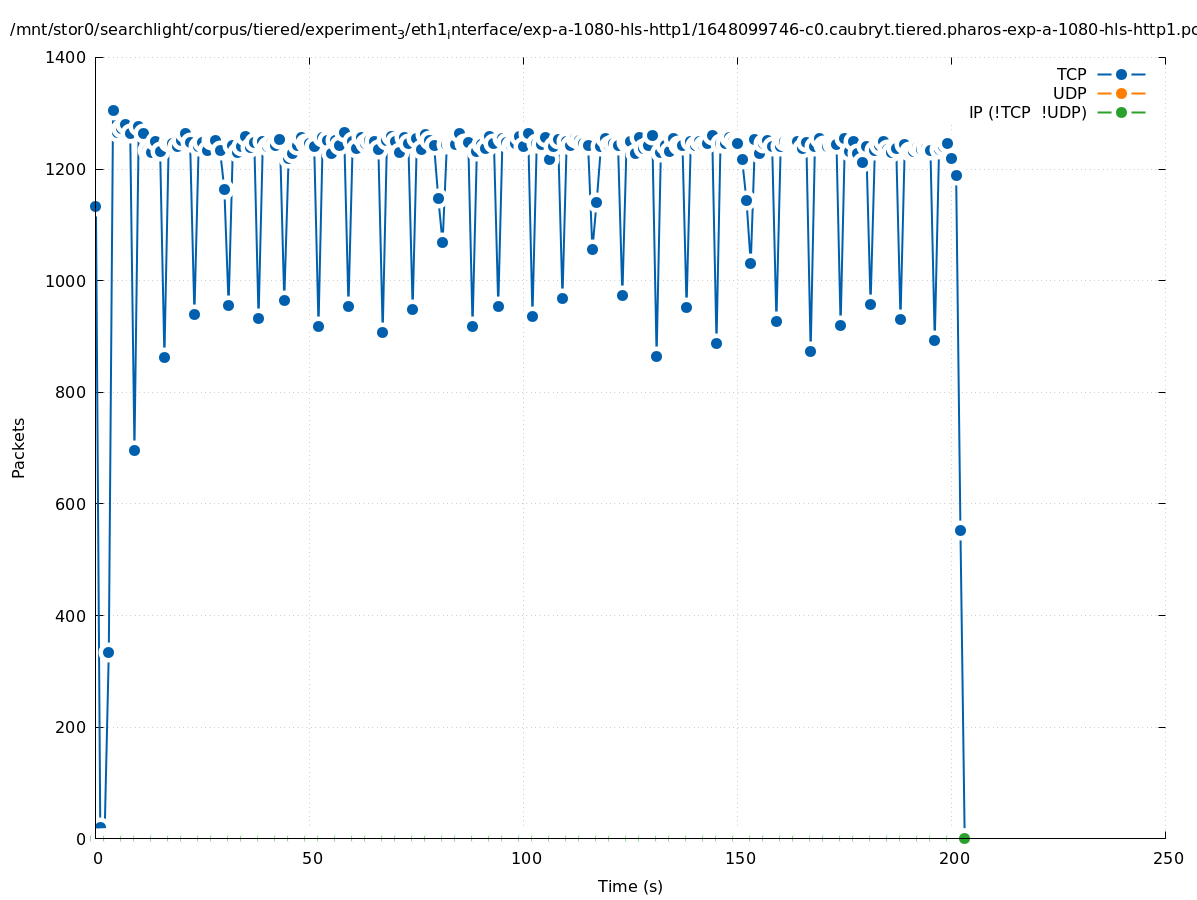1197x900 pixels.
Task: Select the TCP legend label
Action: 1071,74
